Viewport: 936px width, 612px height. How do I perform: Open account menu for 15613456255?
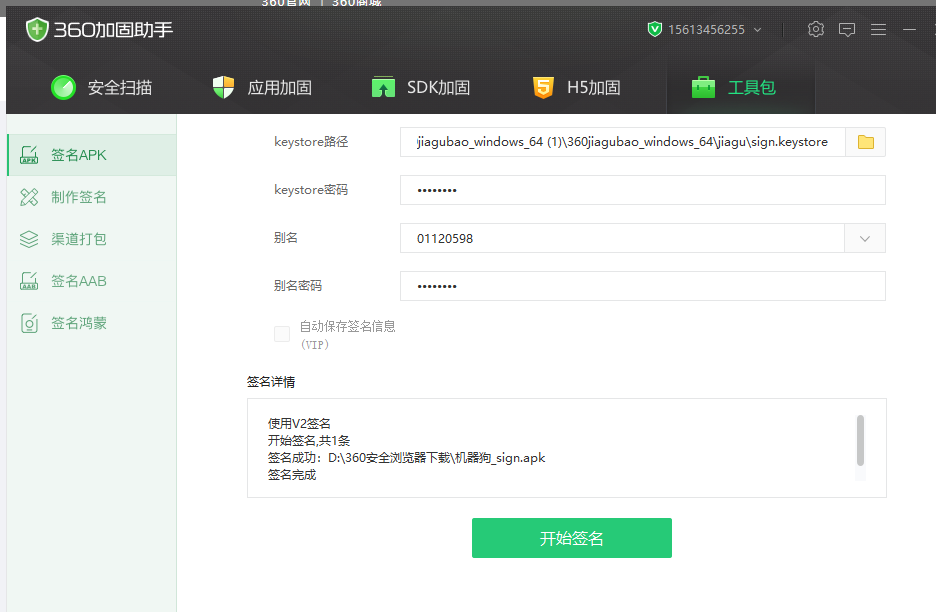(x=705, y=29)
